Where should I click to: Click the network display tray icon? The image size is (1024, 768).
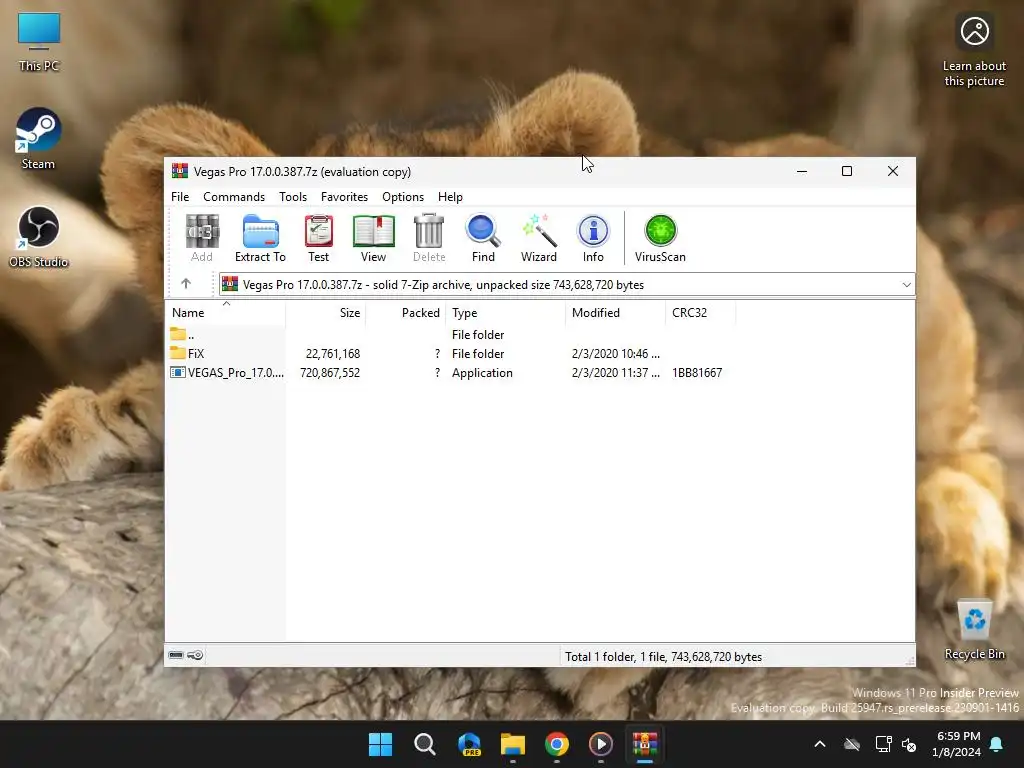(883, 744)
